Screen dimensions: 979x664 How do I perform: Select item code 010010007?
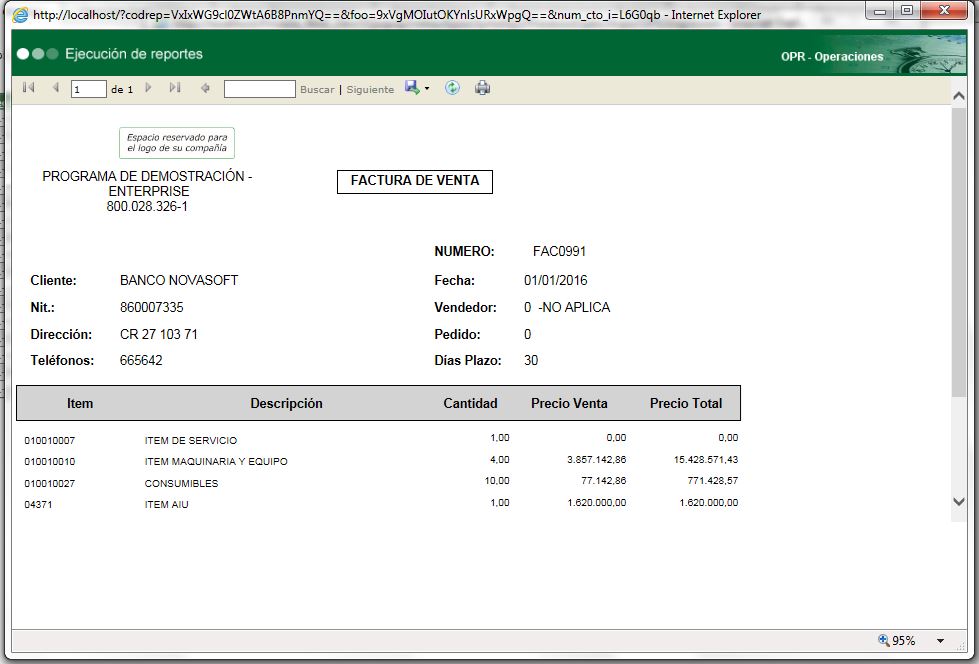pos(49,440)
